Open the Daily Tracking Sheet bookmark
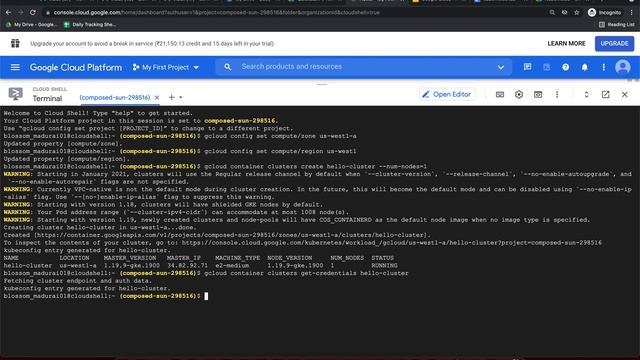This screenshot has width=640, height=360. [90, 24]
